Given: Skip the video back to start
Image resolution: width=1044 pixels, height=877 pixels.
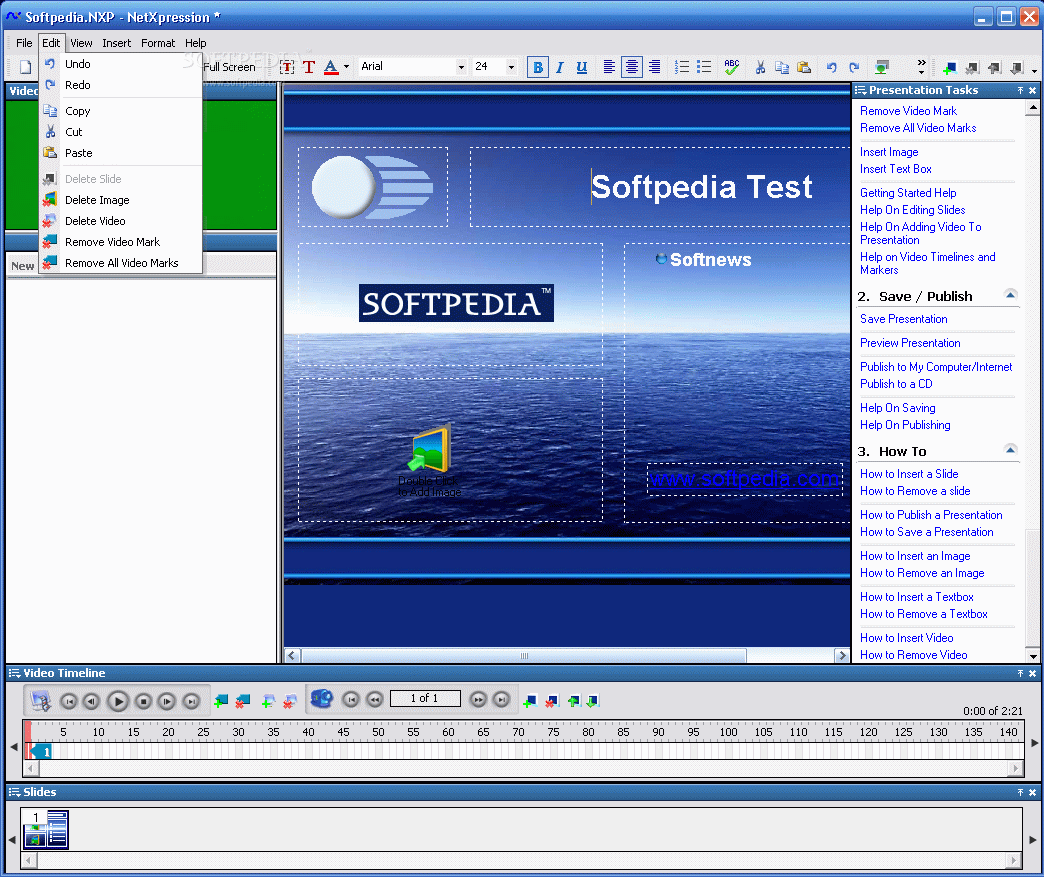Looking at the screenshot, I should (69, 701).
